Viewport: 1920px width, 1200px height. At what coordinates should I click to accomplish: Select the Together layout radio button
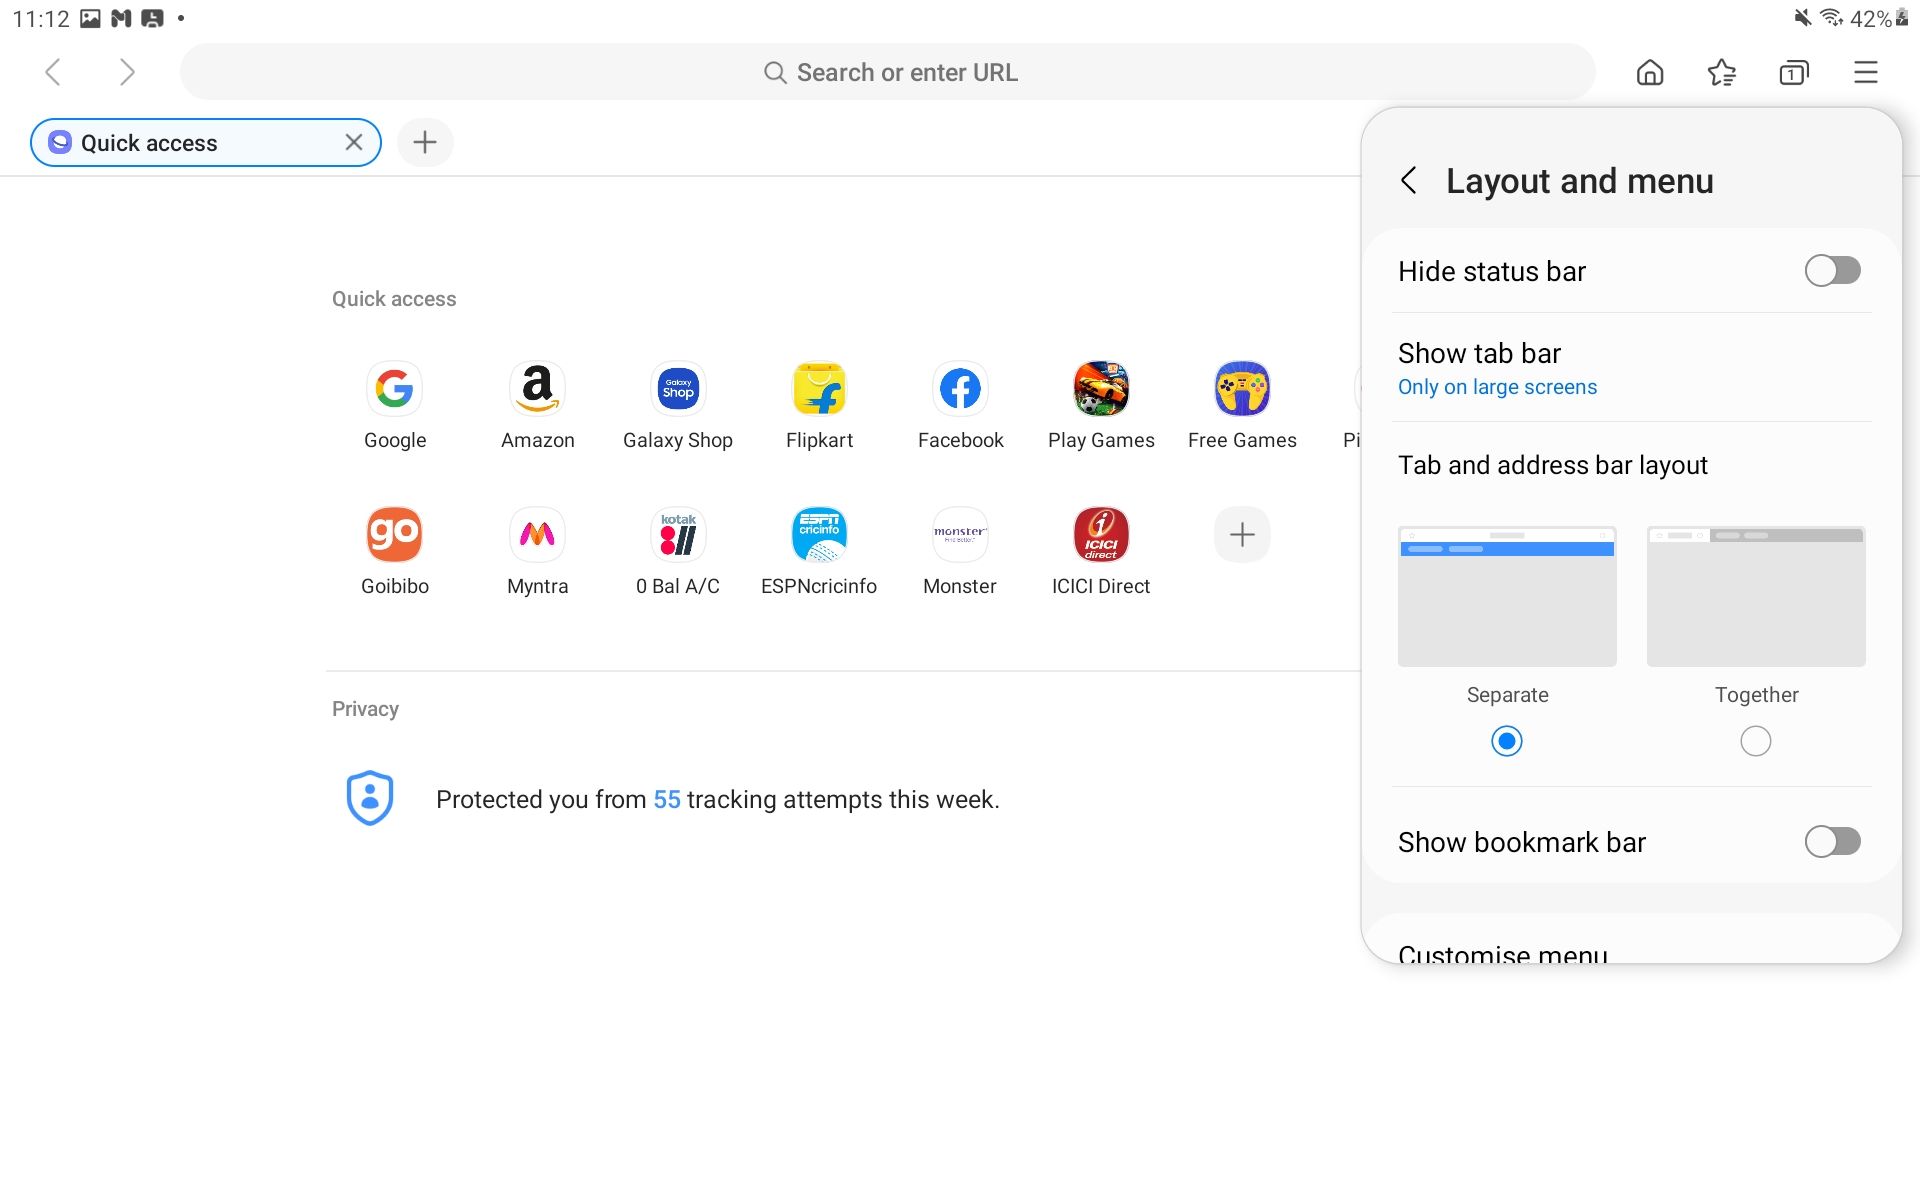[x=1755, y=741]
